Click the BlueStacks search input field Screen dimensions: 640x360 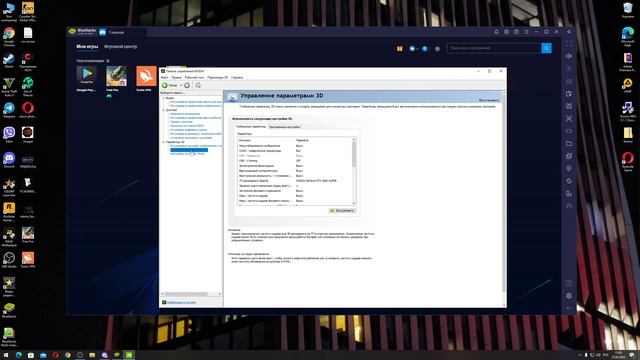pos(494,48)
